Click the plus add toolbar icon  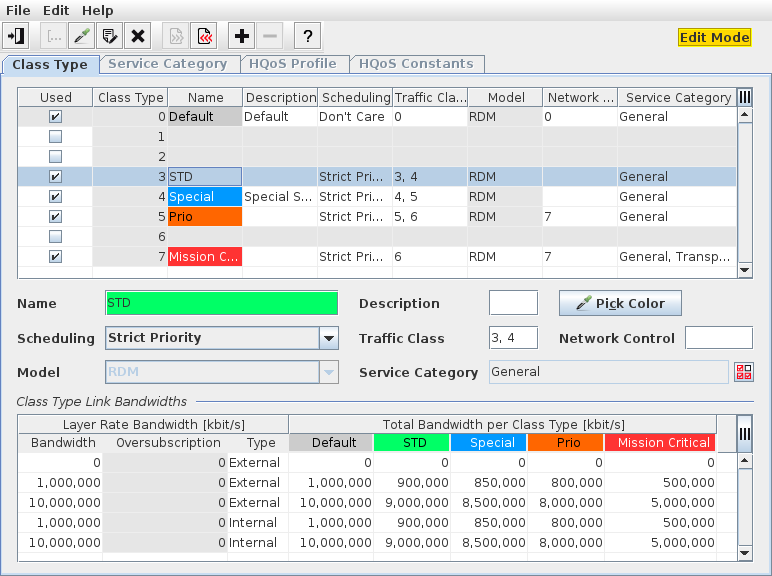pyautogui.click(x=242, y=37)
